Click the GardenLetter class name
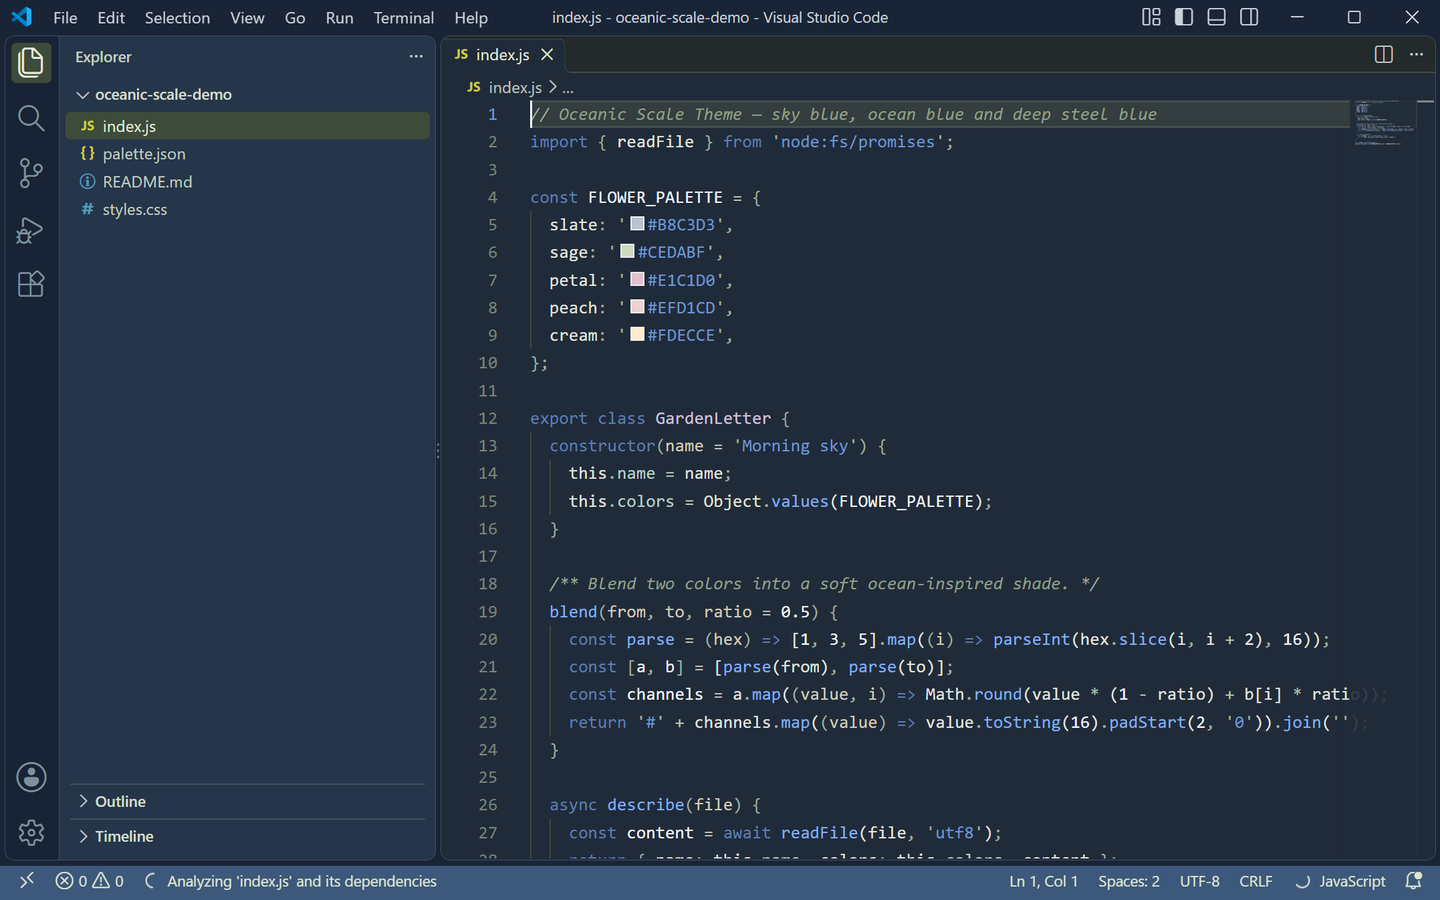Screen dimensions: 1440x900 click(x=713, y=418)
